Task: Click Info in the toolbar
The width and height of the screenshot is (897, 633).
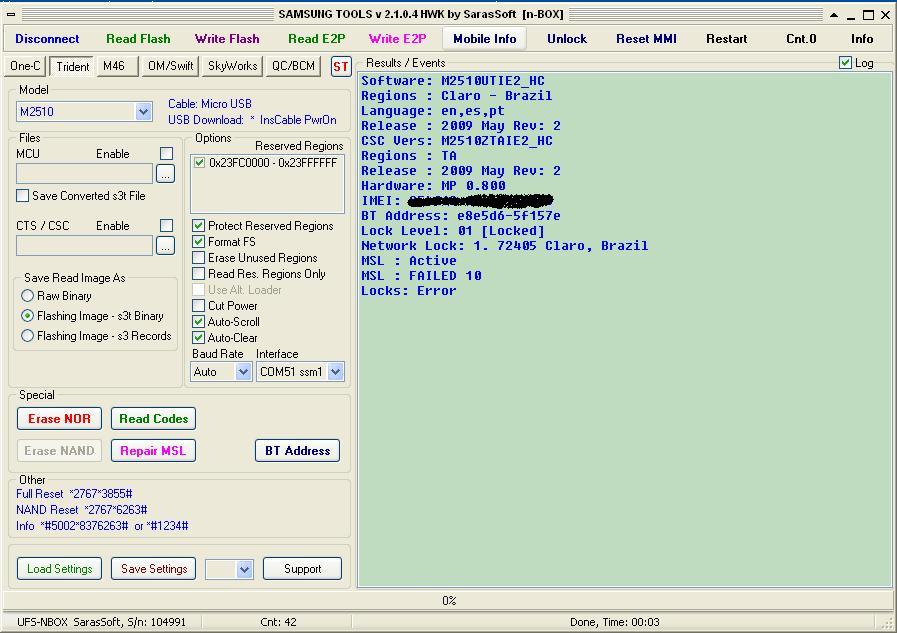Action: (862, 39)
